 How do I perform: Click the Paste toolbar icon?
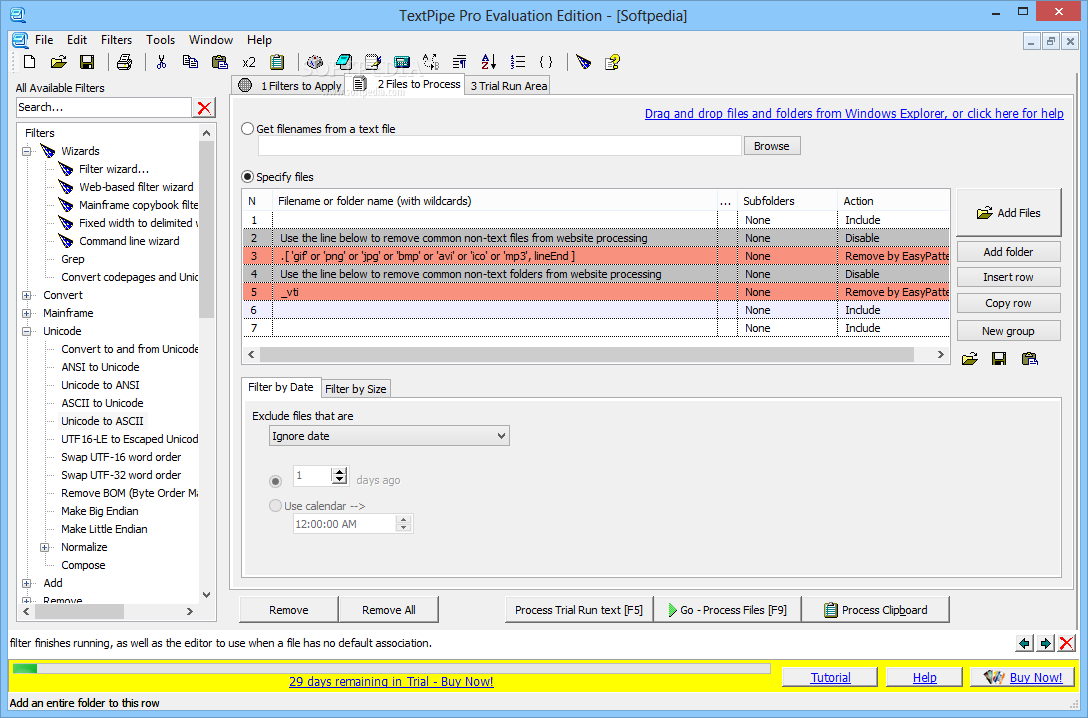click(x=219, y=62)
